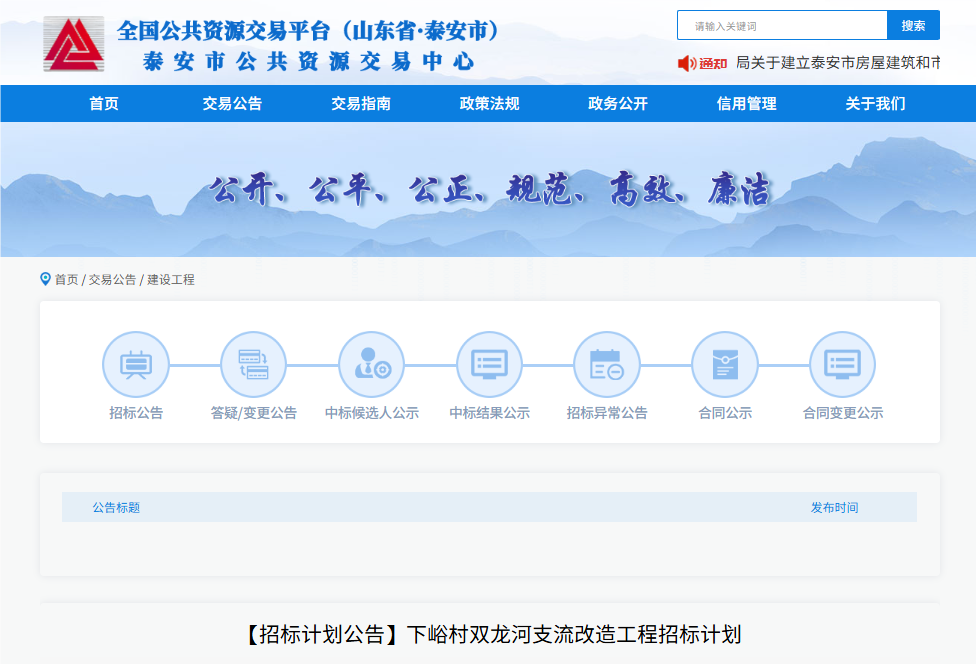Click the red speaker 通知 icon
The width and height of the screenshot is (976, 664).
click(x=702, y=63)
